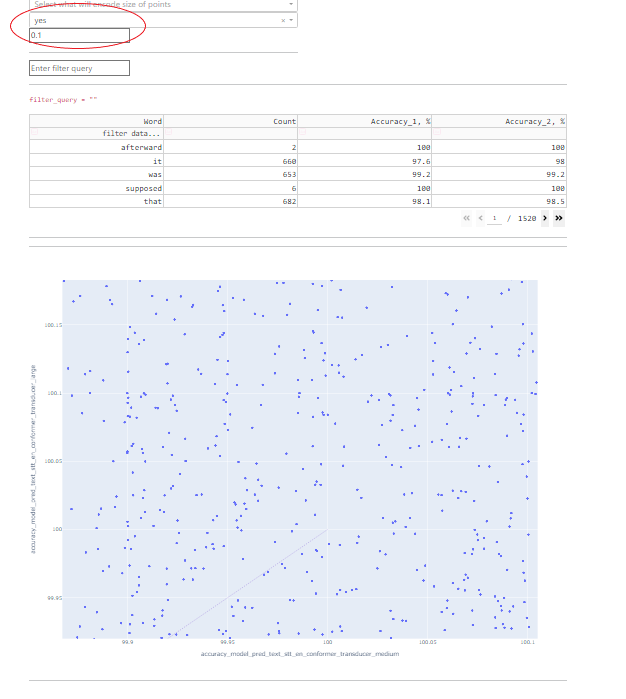Image resolution: width=626 pixels, height=699 pixels.
Task: Click the current page number field
Action: coord(494,218)
